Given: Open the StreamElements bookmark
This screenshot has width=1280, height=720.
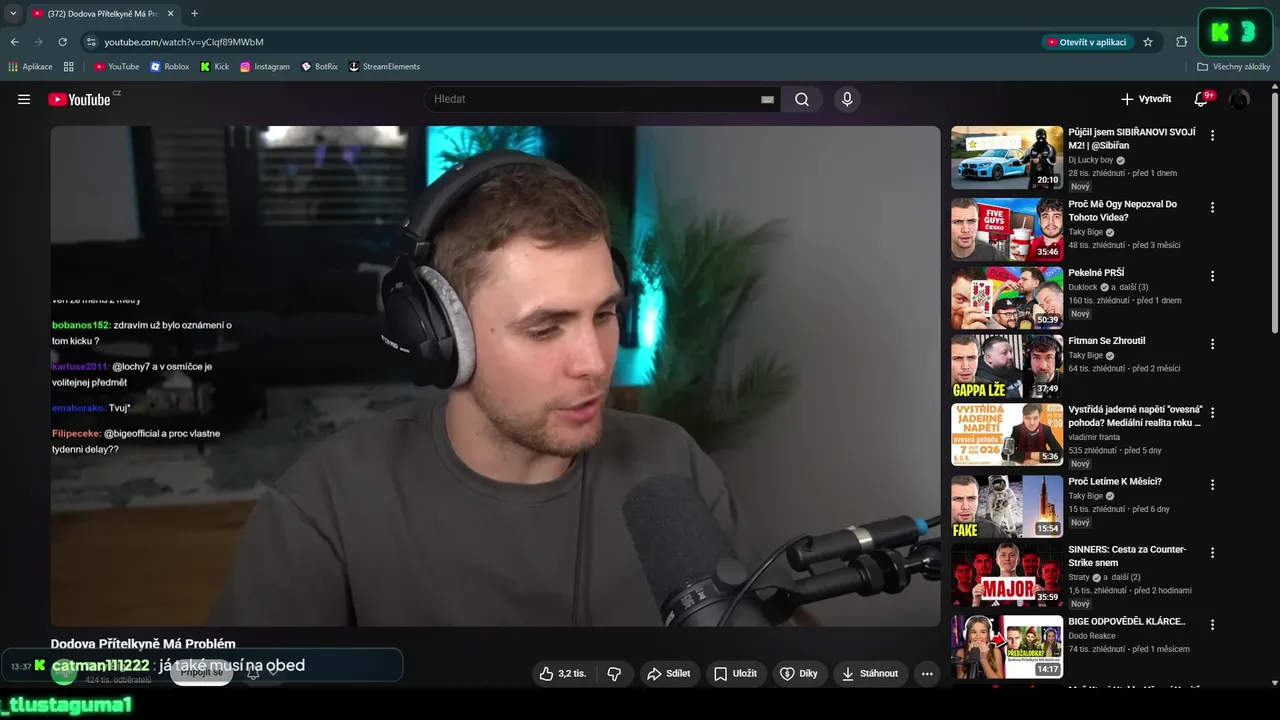Looking at the screenshot, I should (384, 67).
